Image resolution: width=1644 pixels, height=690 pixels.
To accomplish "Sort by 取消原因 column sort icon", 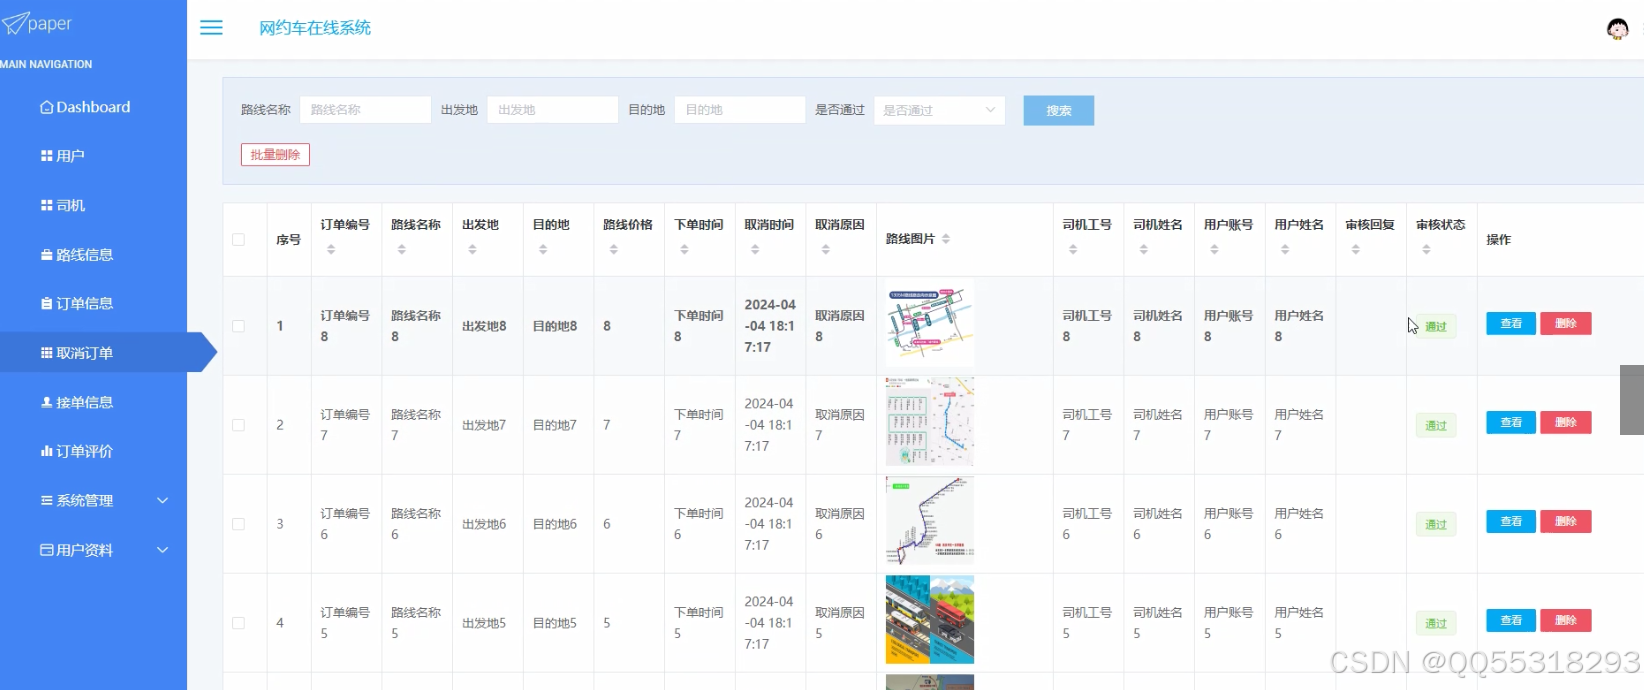I will tap(826, 250).
